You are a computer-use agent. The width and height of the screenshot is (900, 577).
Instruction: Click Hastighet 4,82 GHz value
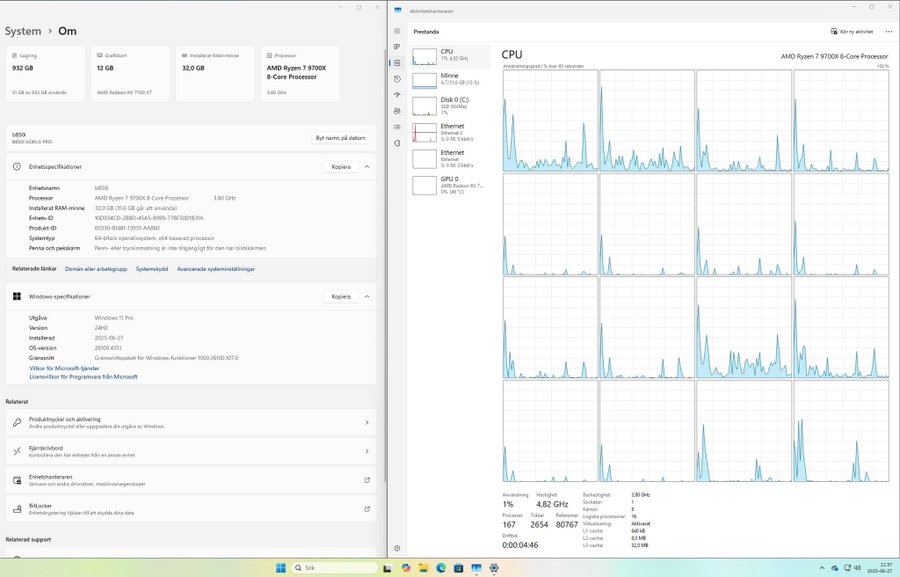pyautogui.click(x=552, y=504)
